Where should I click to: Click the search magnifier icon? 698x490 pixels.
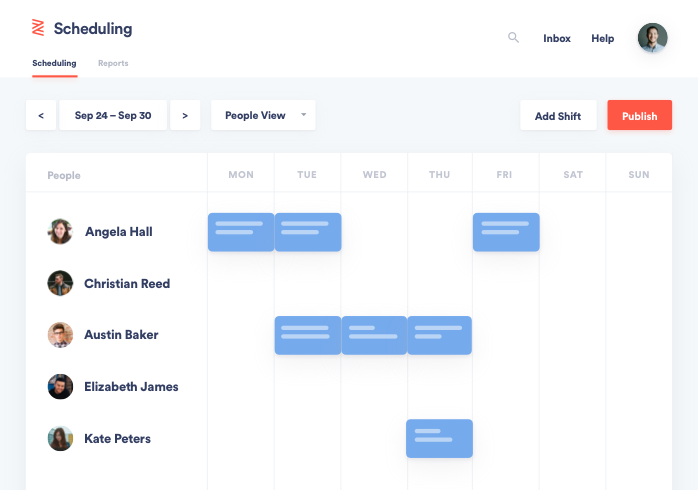click(x=513, y=38)
